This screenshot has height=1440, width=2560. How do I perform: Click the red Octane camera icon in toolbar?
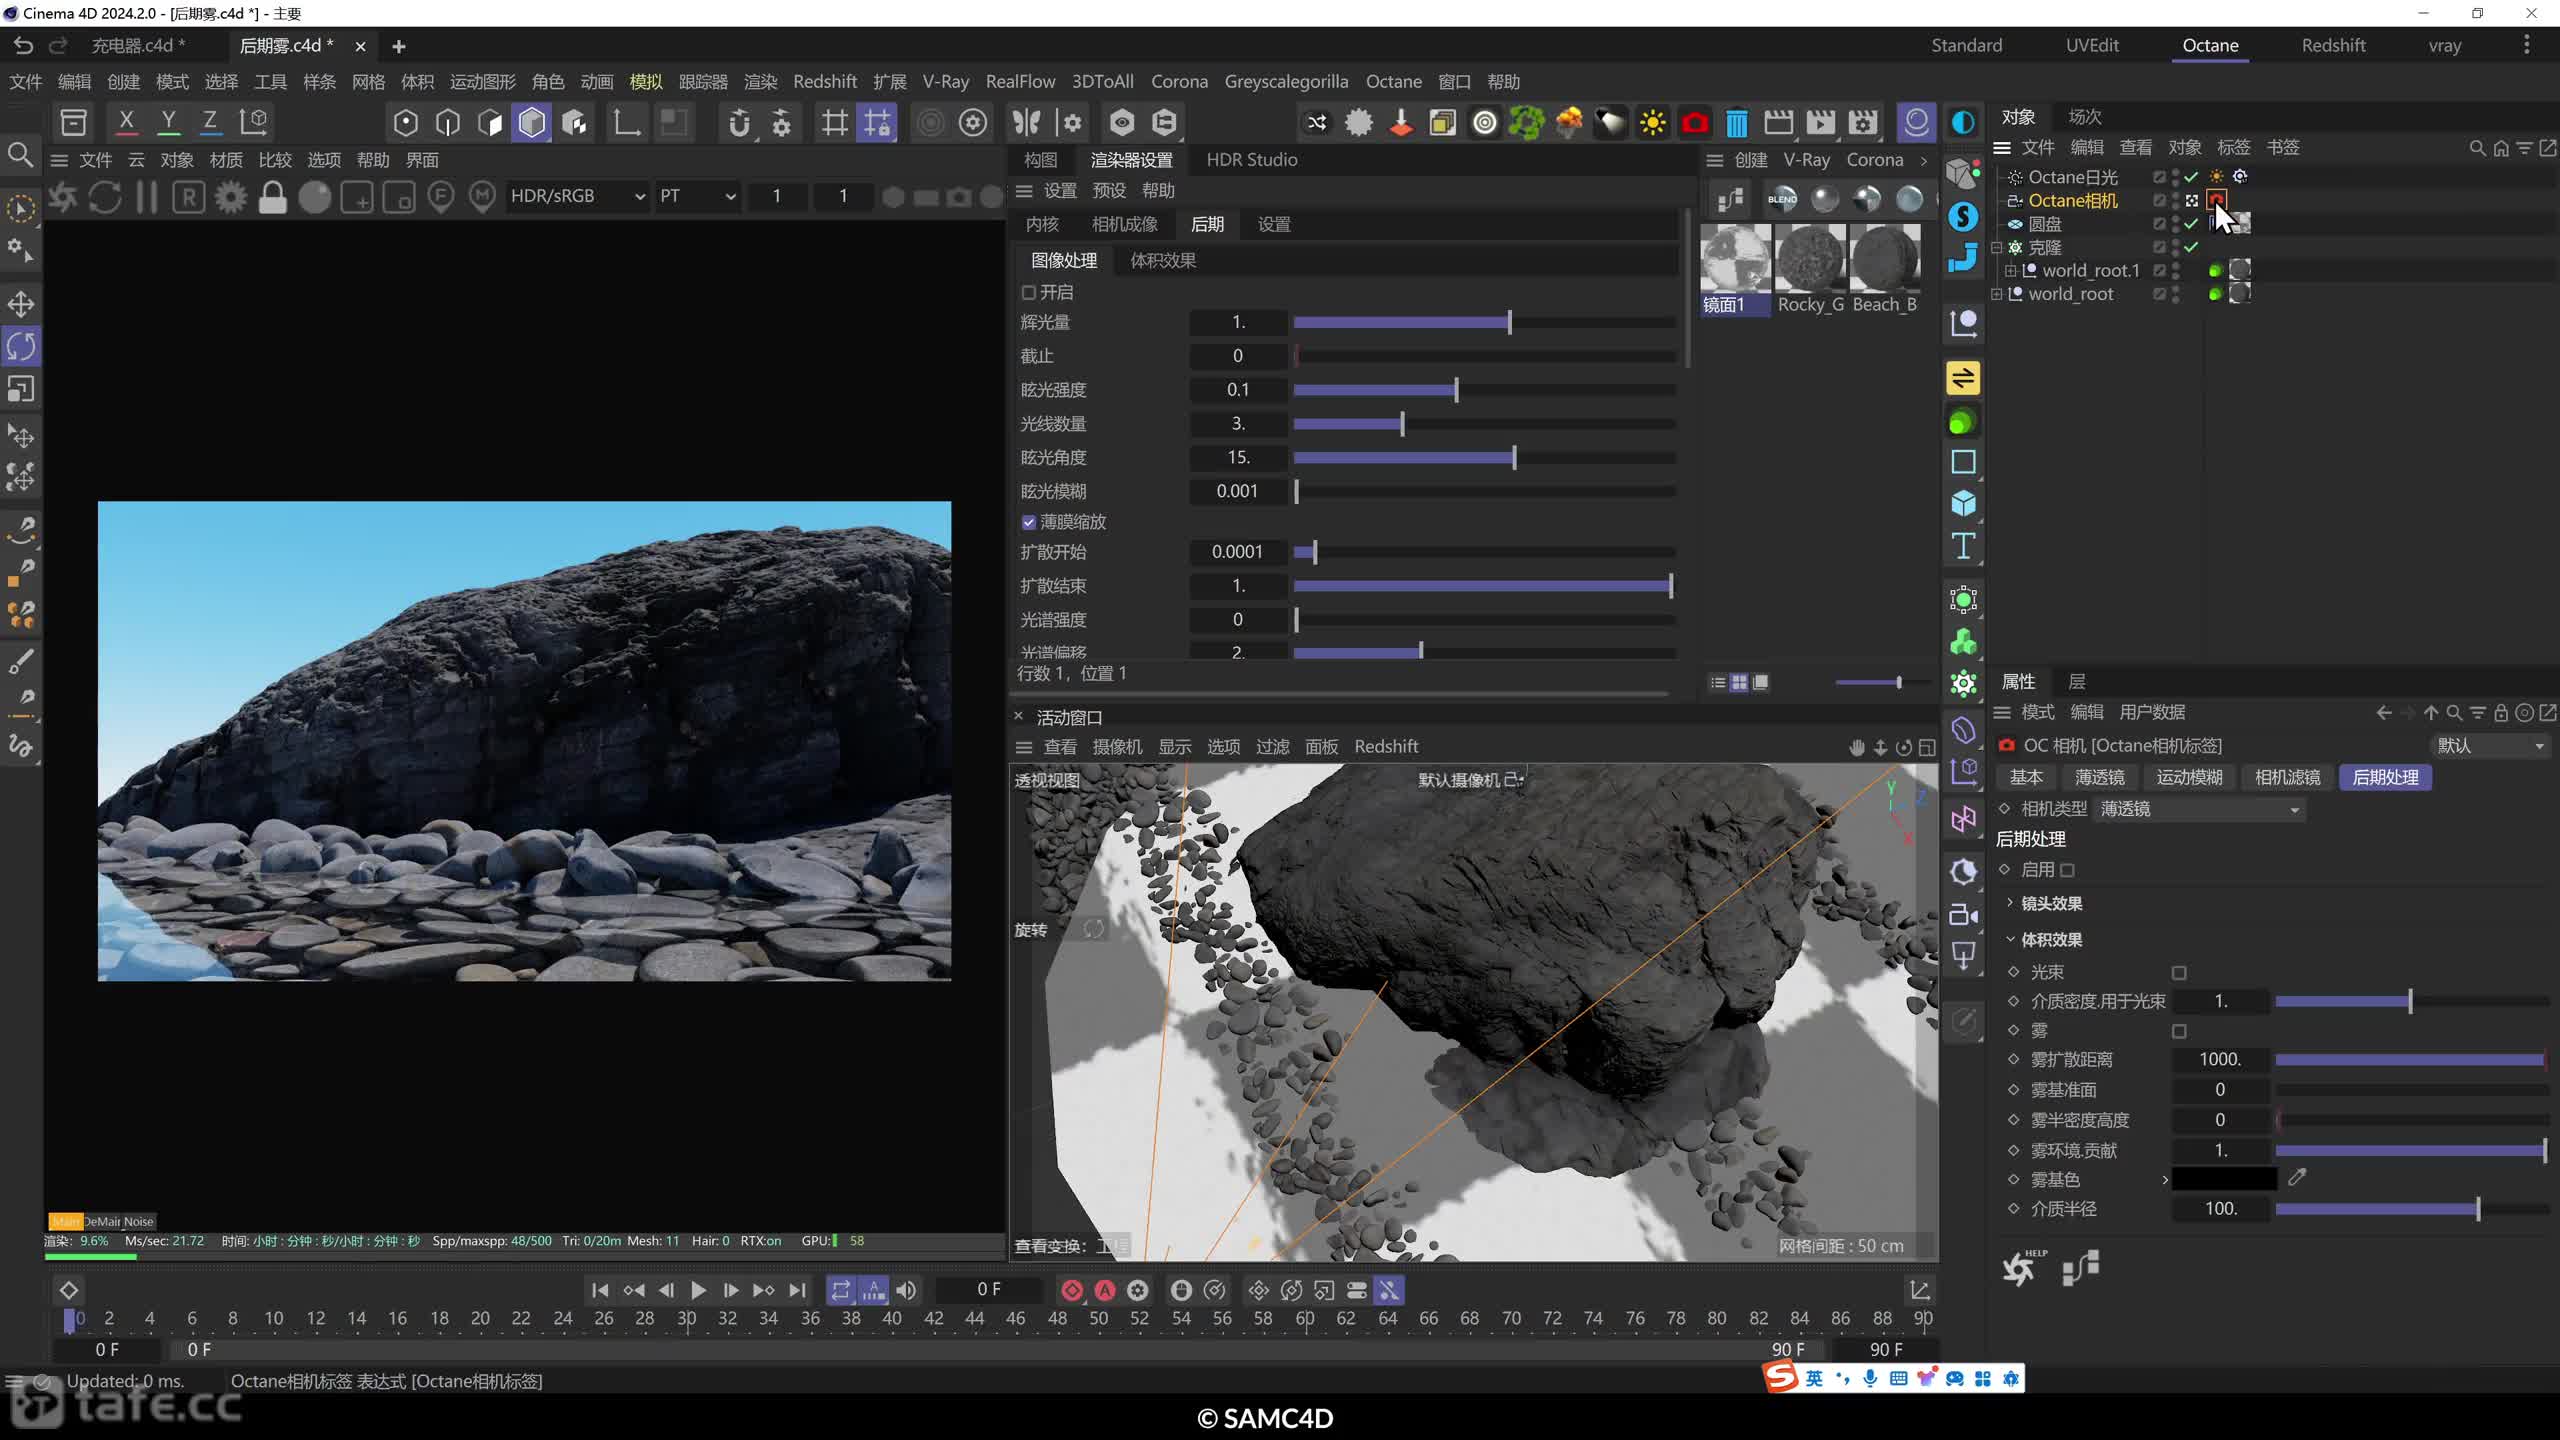click(1695, 122)
